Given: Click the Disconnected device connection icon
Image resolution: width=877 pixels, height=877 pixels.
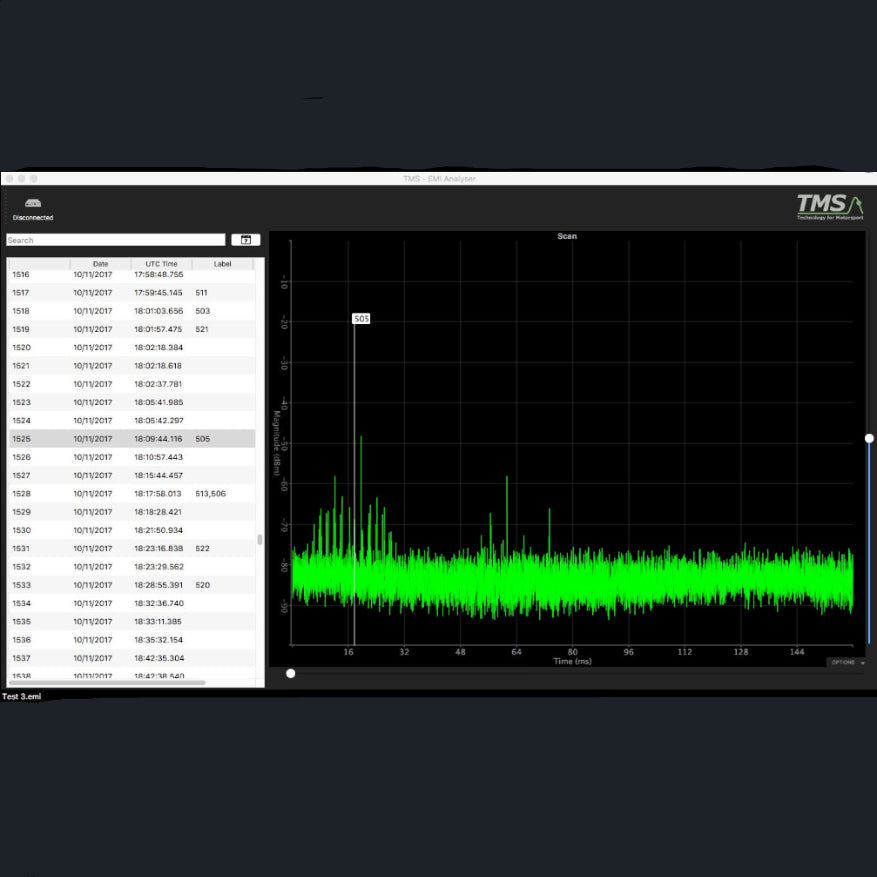Looking at the screenshot, I should click(32, 205).
